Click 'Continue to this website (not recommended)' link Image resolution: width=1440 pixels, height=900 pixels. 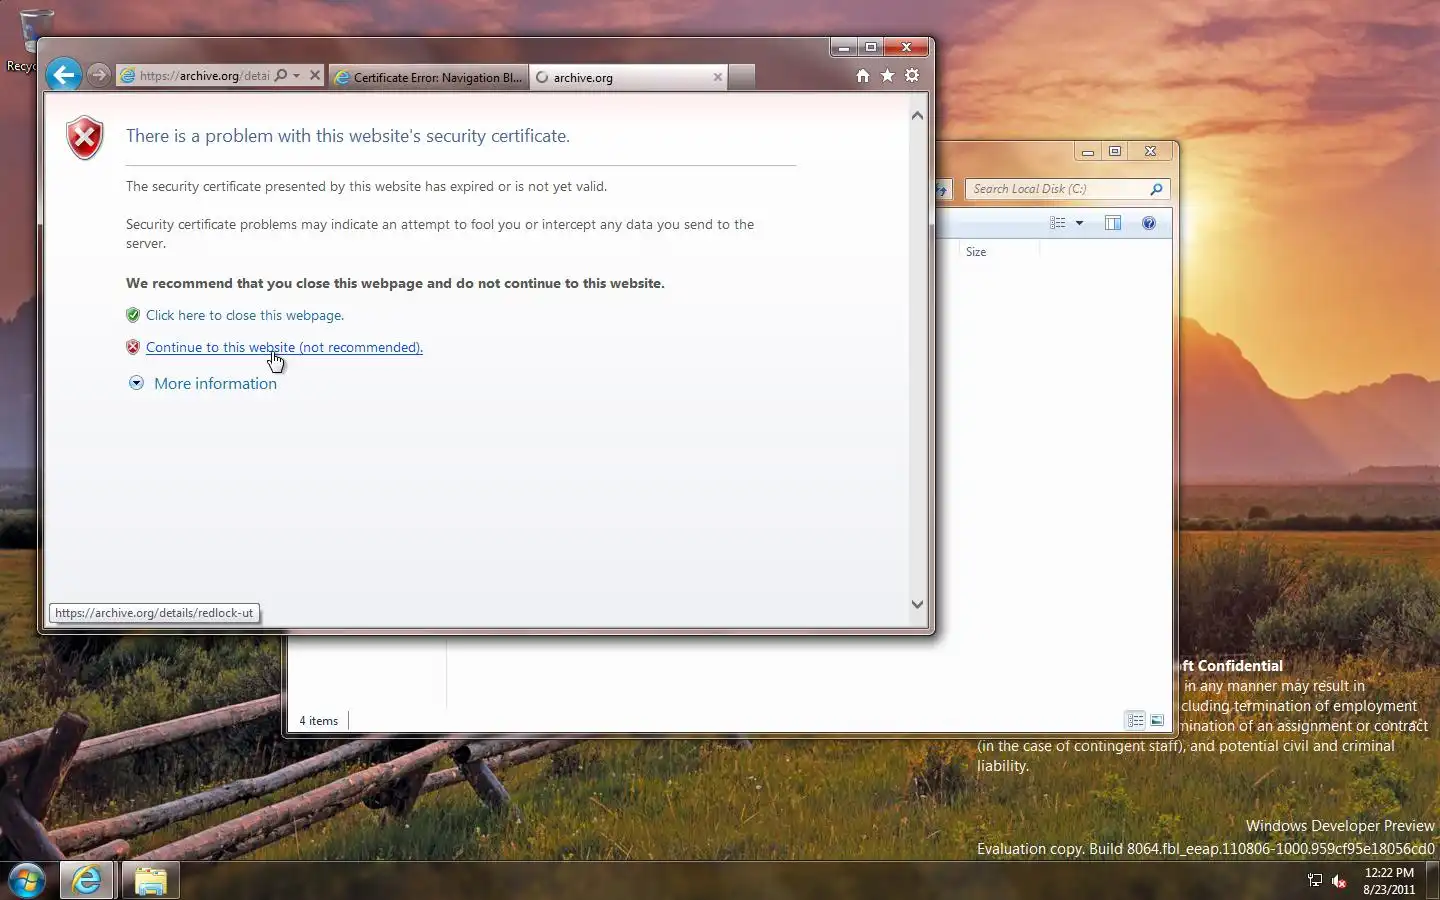coord(284,347)
